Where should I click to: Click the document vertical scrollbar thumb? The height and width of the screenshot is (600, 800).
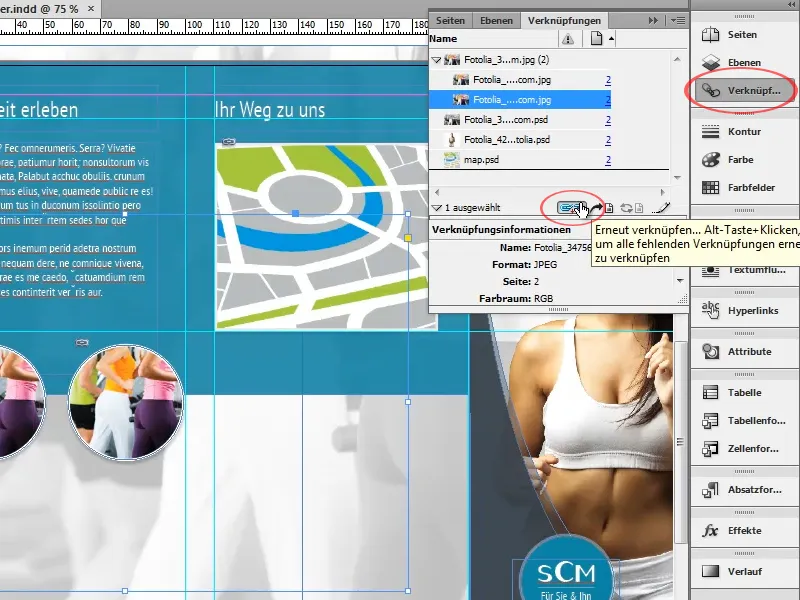coord(679,441)
